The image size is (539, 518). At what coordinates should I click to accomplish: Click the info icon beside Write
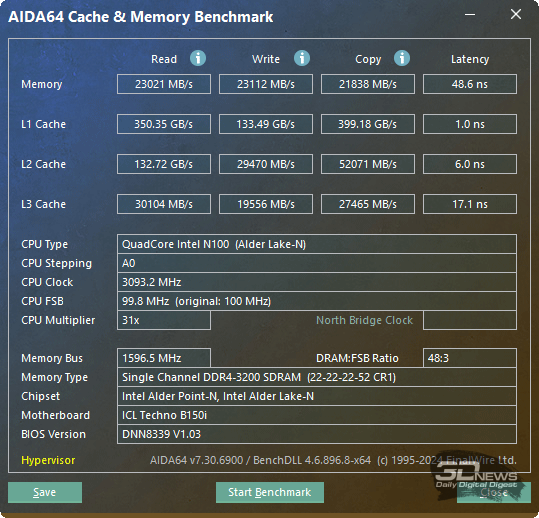(301, 58)
